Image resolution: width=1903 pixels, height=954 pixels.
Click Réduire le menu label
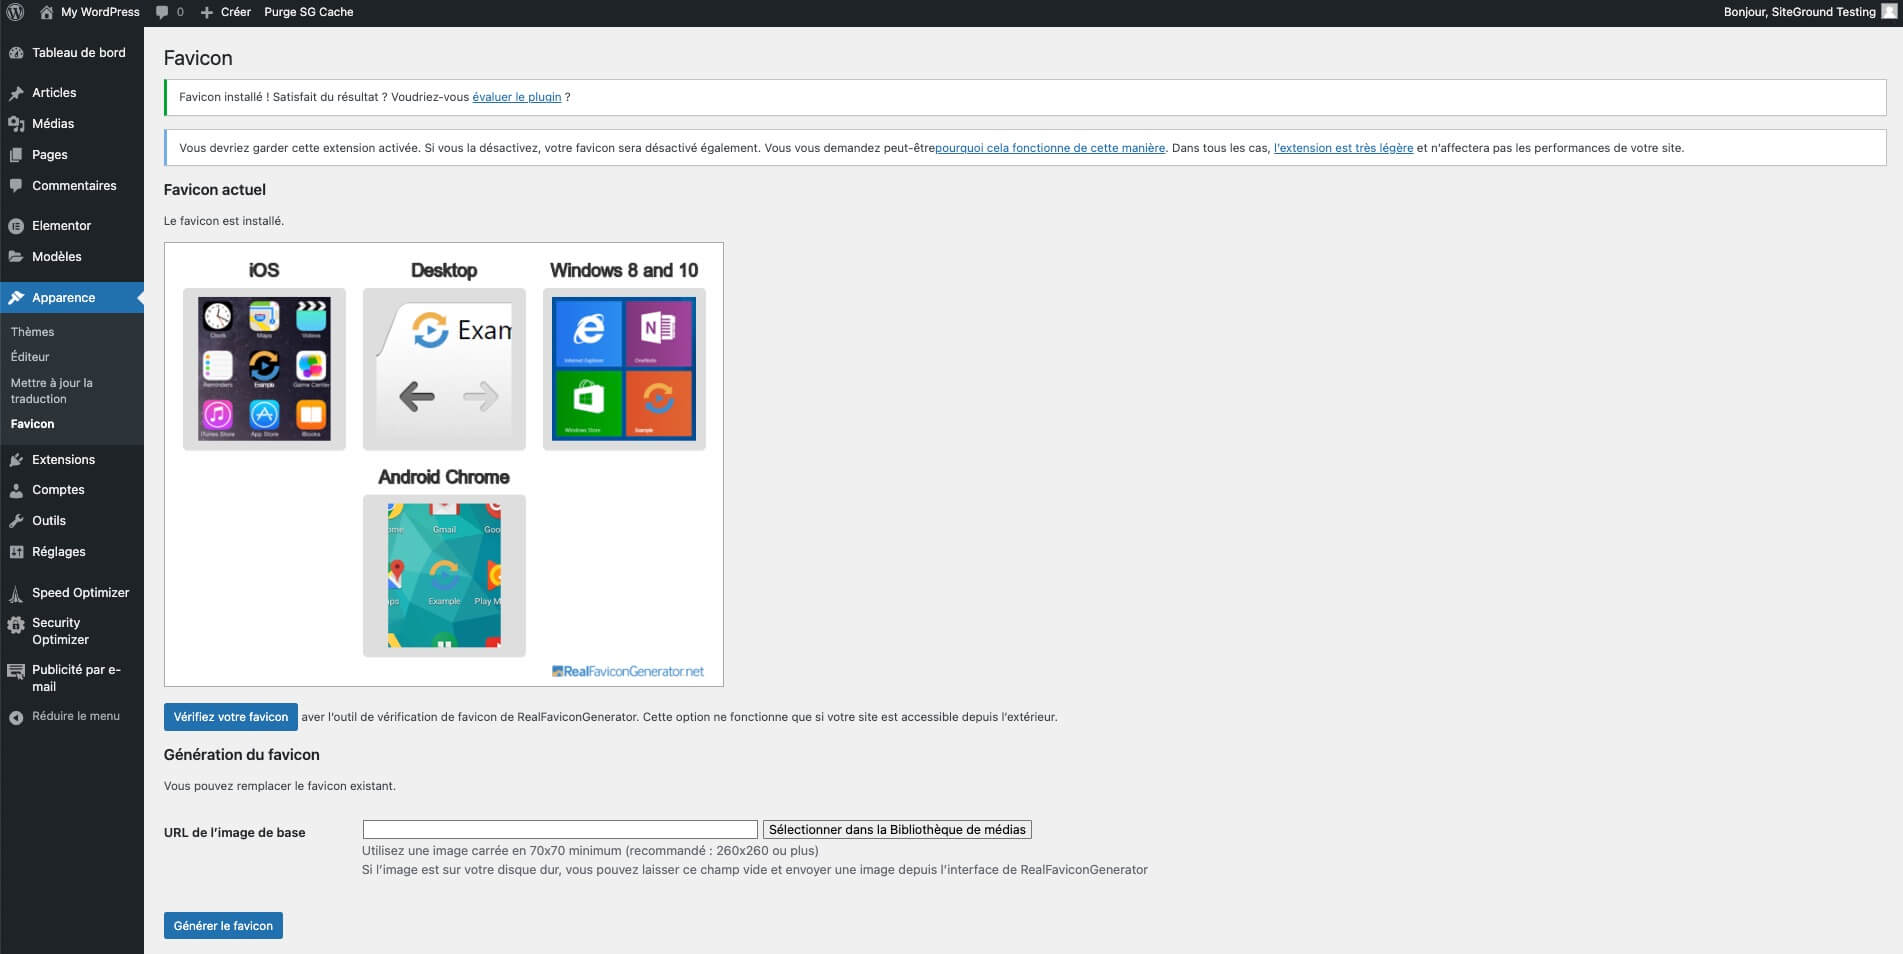pyautogui.click(x=76, y=716)
